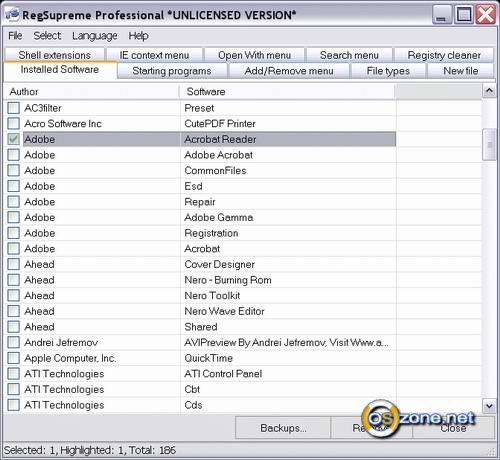Screen dimensions: 500x460
Task: Select the AVIPreview By Andrei Jefremov entry
Action: point(287,342)
